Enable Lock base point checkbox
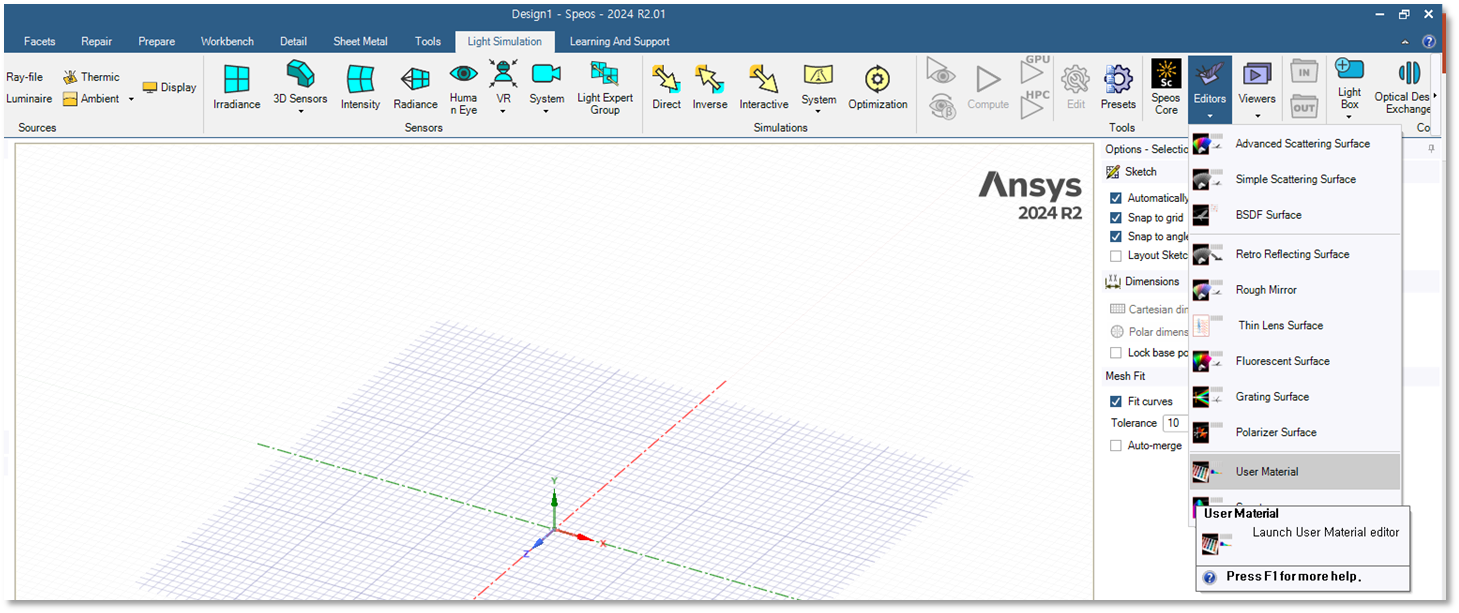This screenshot has width=1459, height=613. pyautogui.click(x=1116, y=352)
